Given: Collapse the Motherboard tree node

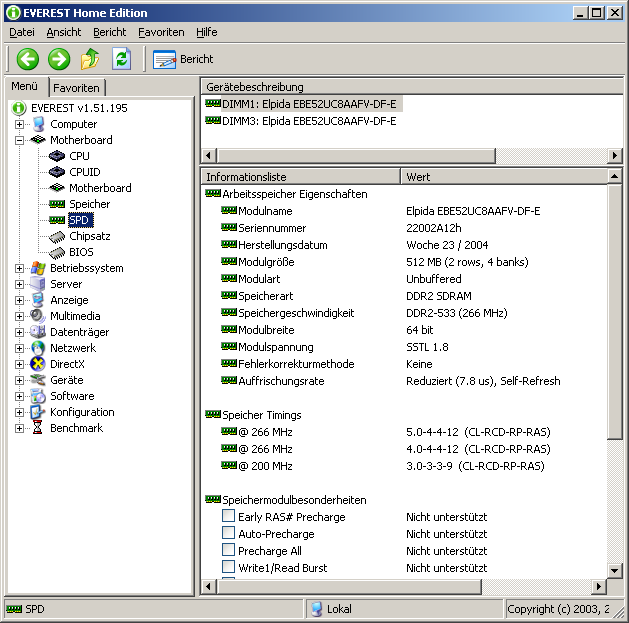Looking at the screenshot, I should pos(19,140).
